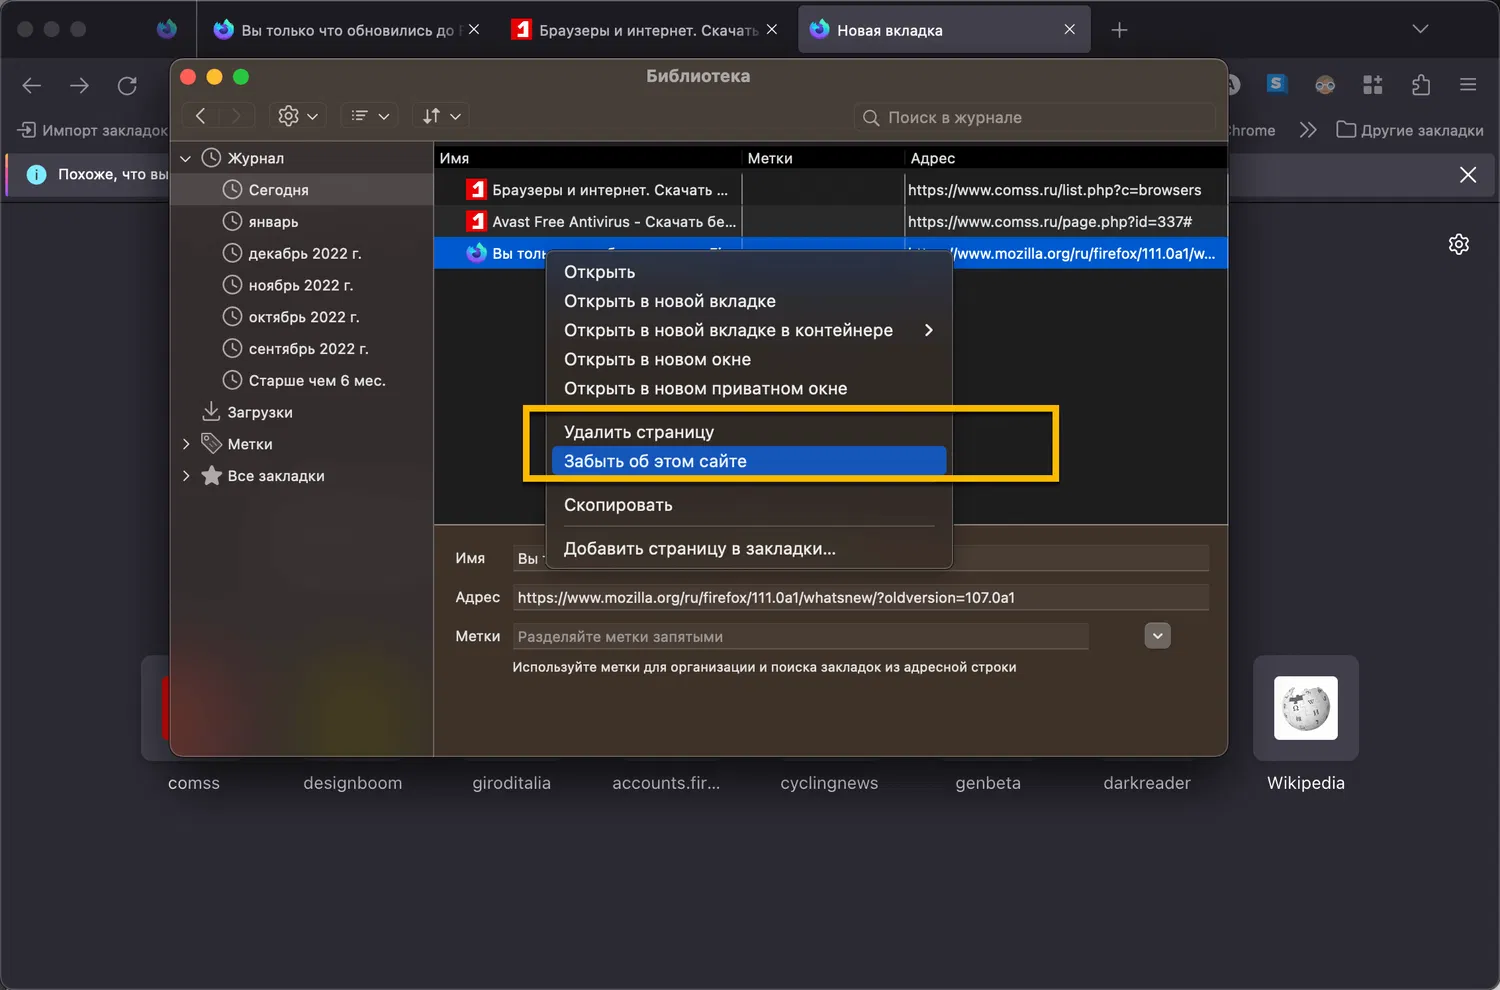Select Загрузки in the Library sidebar
The image size is (1500, 990).
point(302,412)
